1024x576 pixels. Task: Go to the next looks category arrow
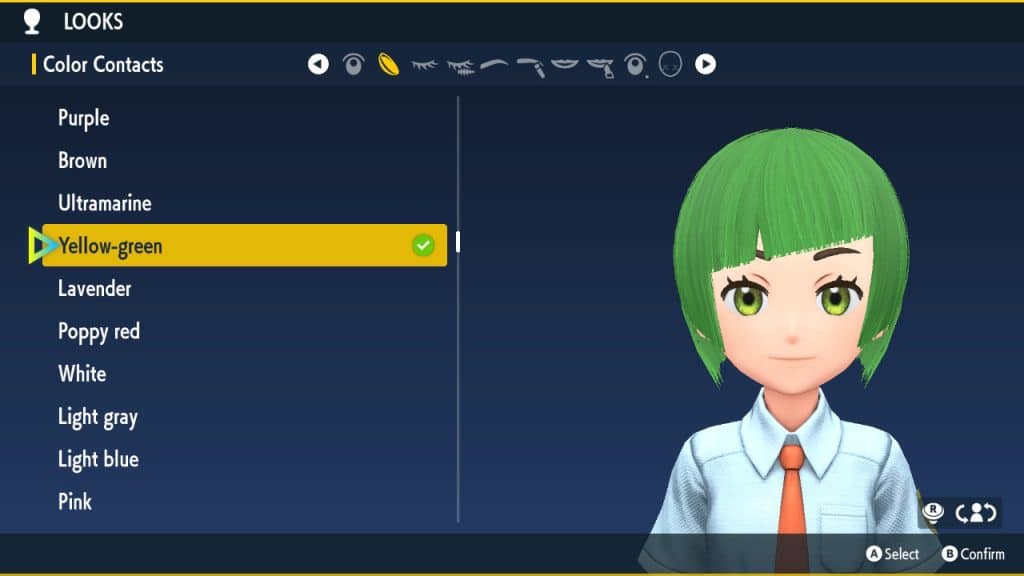click(705, 64)
